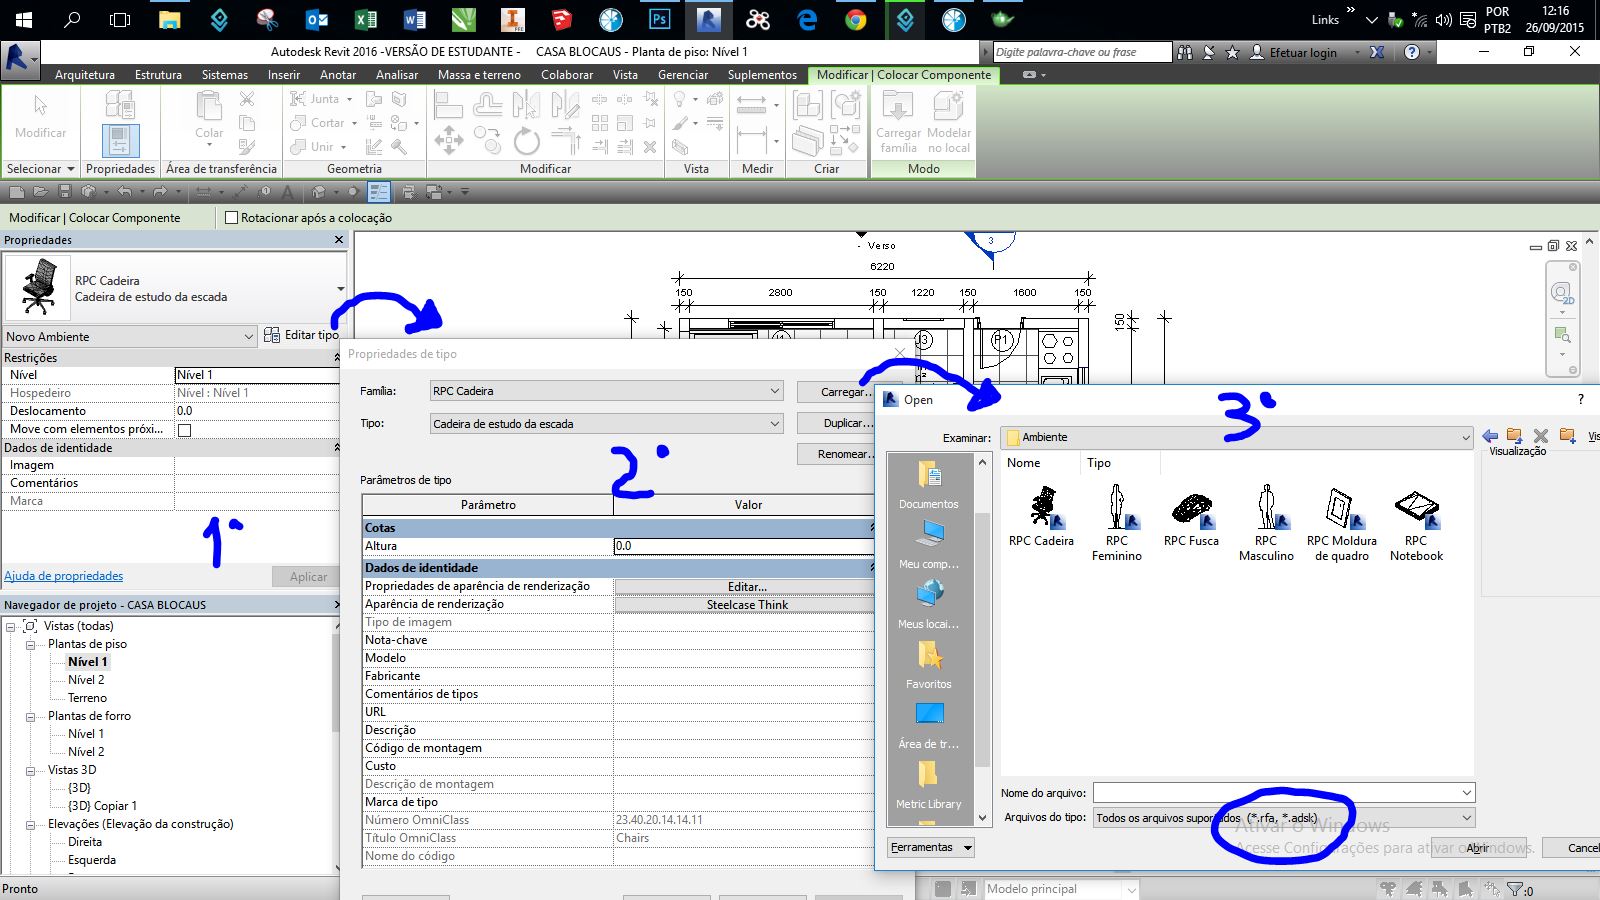The height and width of the screenshot is (900, 1600).
Task: Open the Arquitetura ribbon tab
Action: 85,75
